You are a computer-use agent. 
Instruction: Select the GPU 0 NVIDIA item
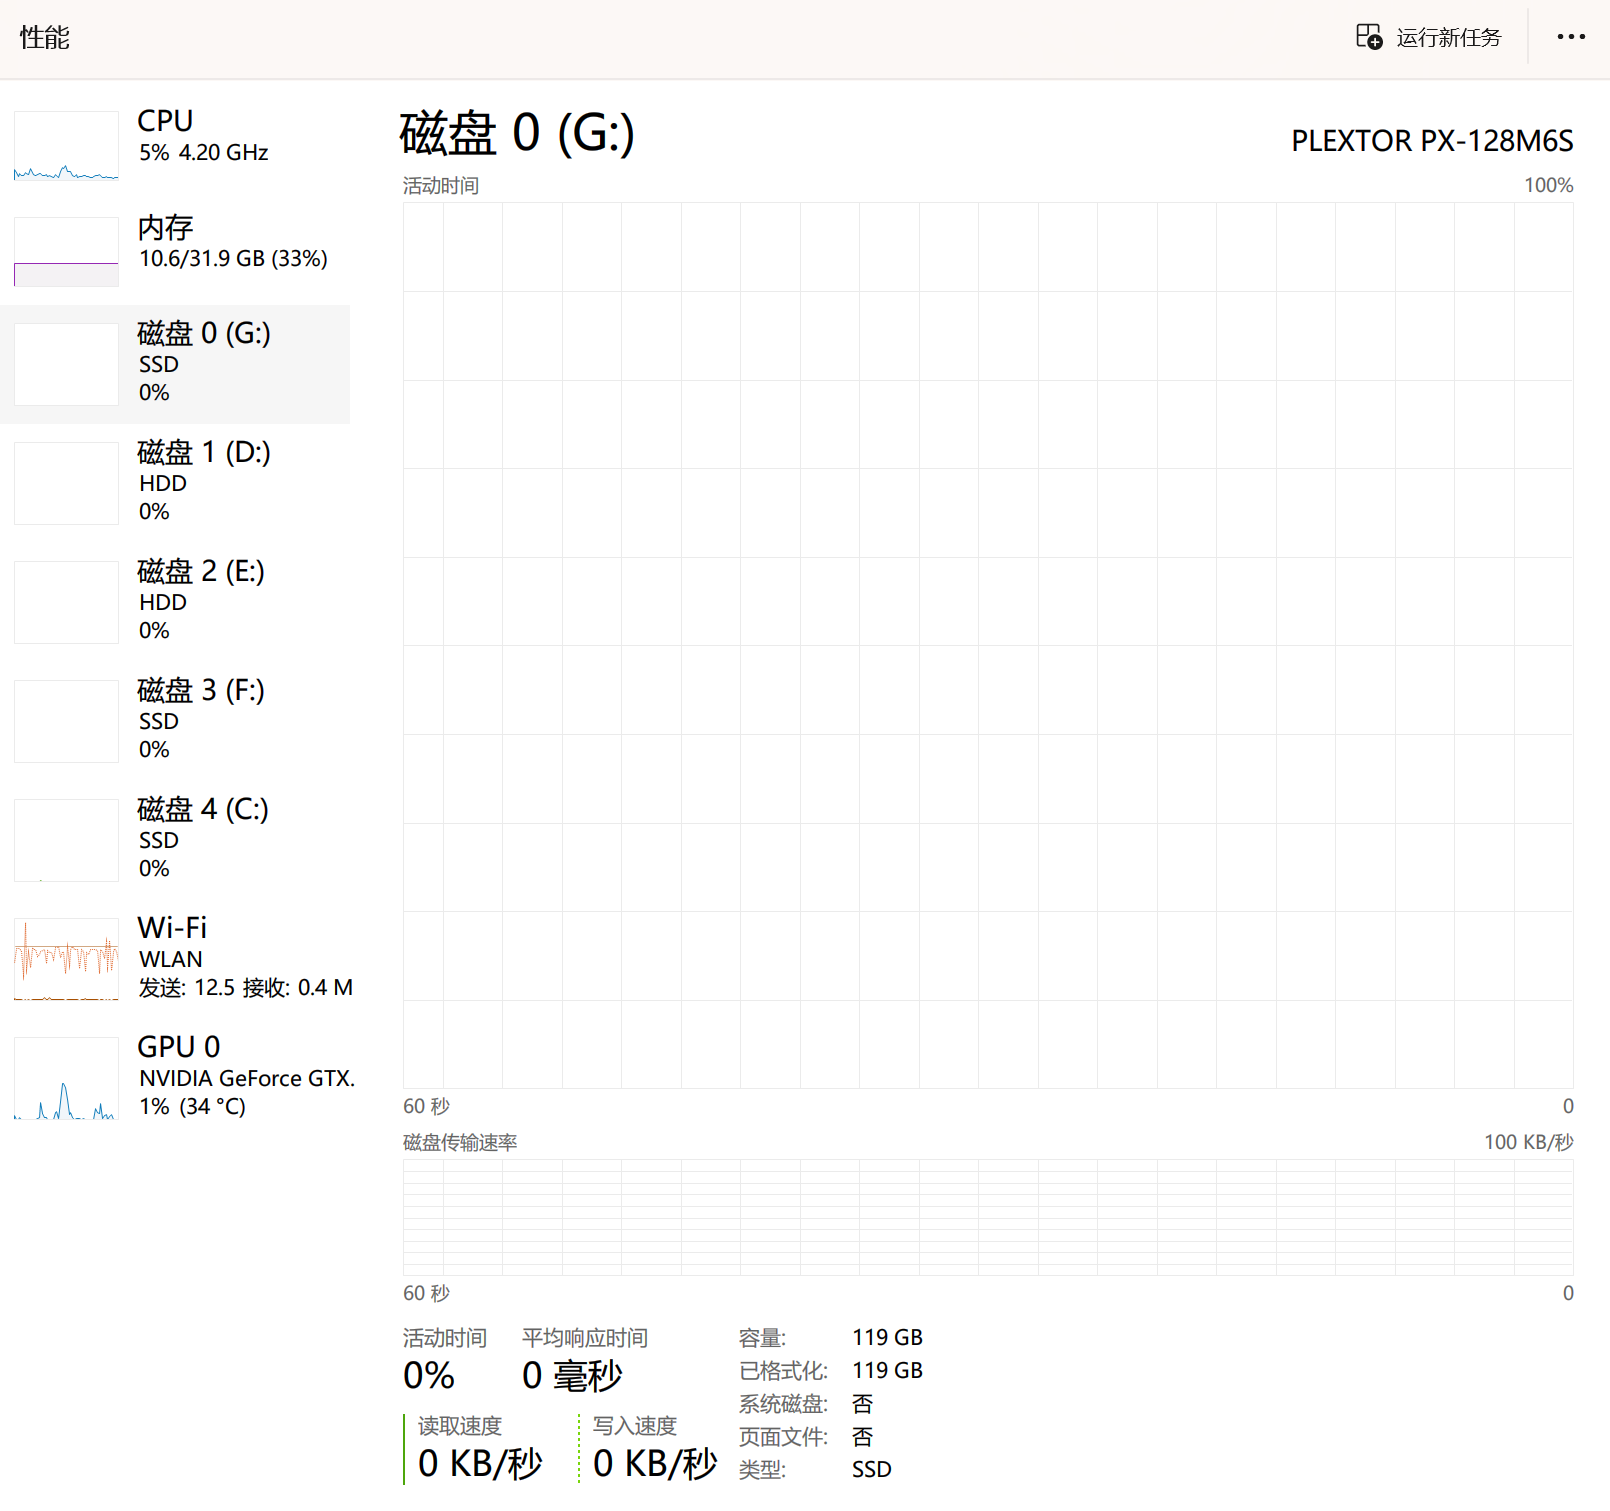pos(175,1078)
